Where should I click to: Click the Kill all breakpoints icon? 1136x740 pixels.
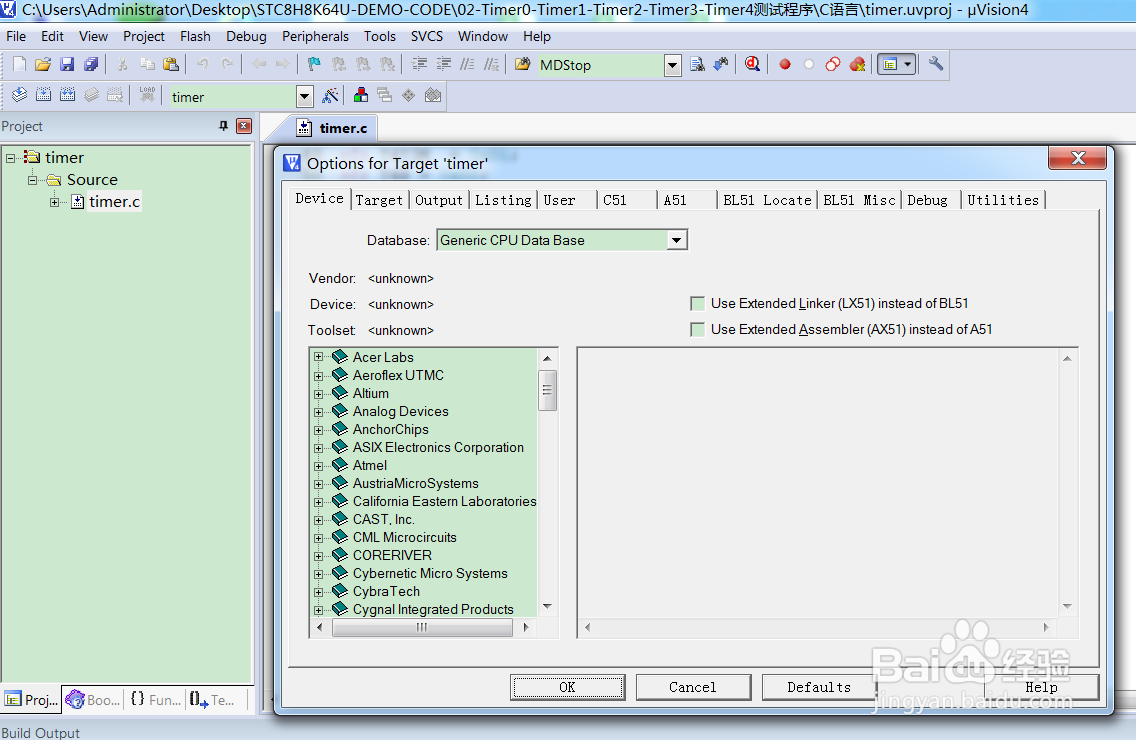[x=857, y=65]
